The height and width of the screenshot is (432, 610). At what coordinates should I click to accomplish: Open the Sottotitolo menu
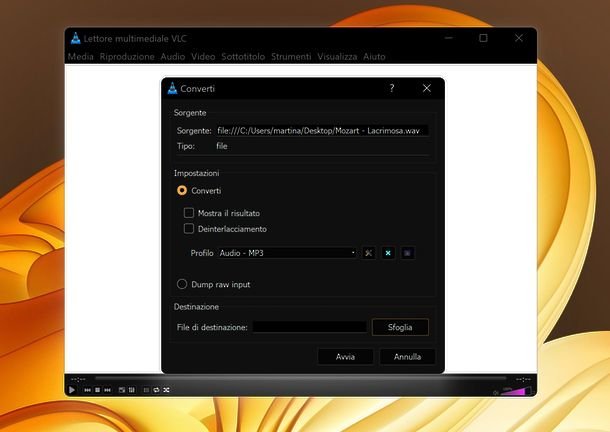pyautogui.click(x=243, y=57)
